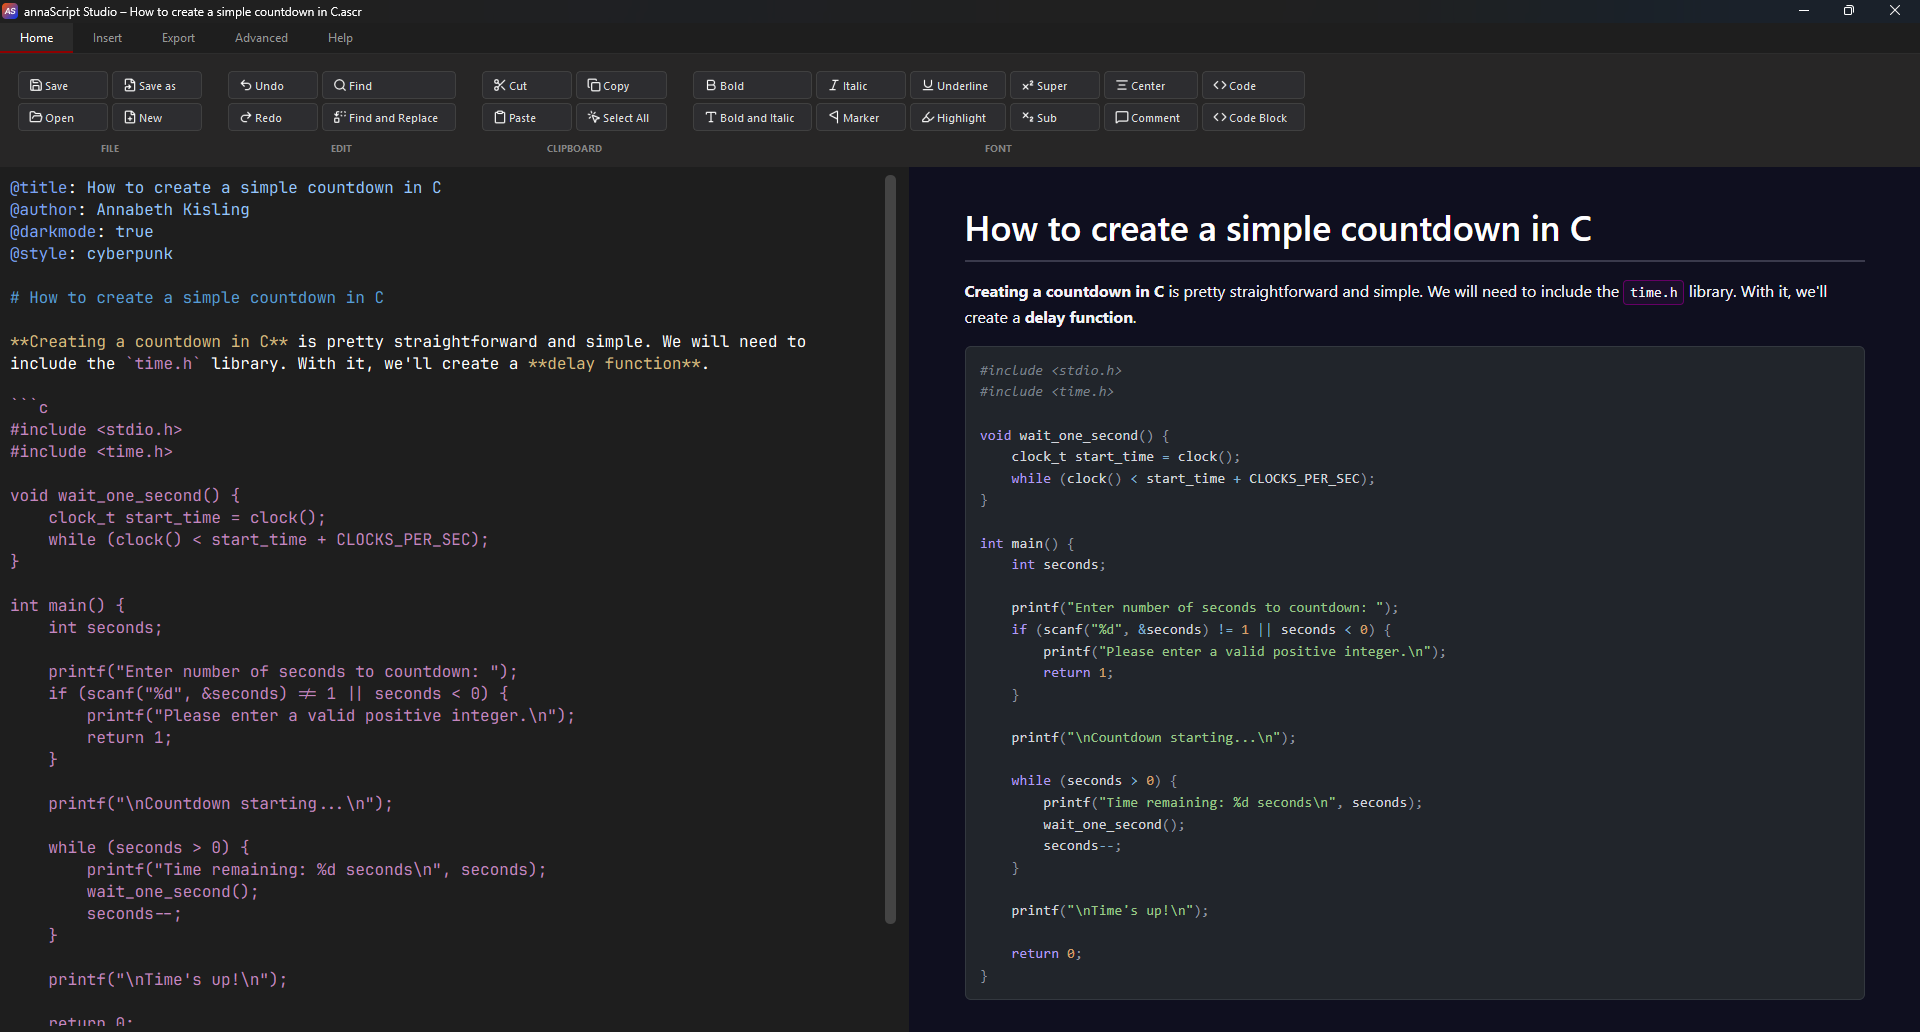Screen dimensions: 1920x1032
Task: Switch to the Advanced tab
Action: pos(261,38)
